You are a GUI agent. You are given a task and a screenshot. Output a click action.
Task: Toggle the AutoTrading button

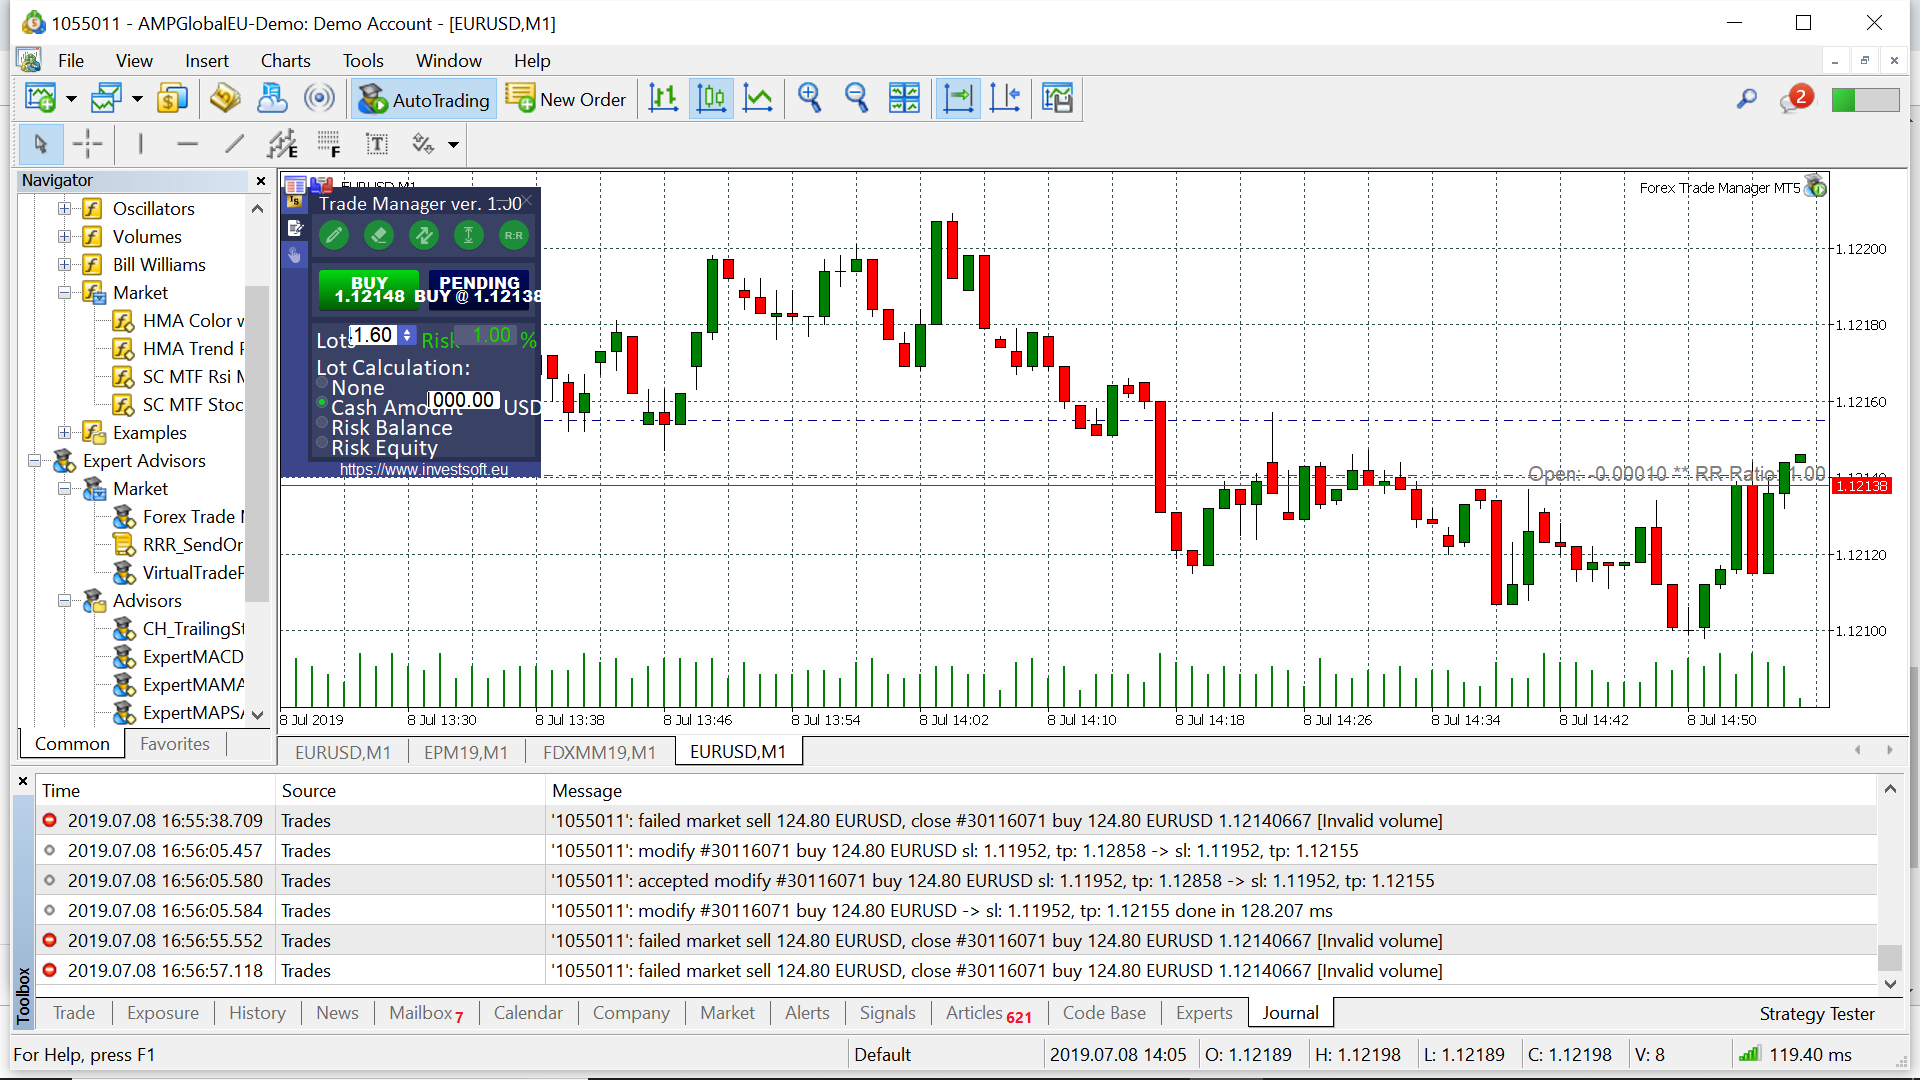point(424,99)
